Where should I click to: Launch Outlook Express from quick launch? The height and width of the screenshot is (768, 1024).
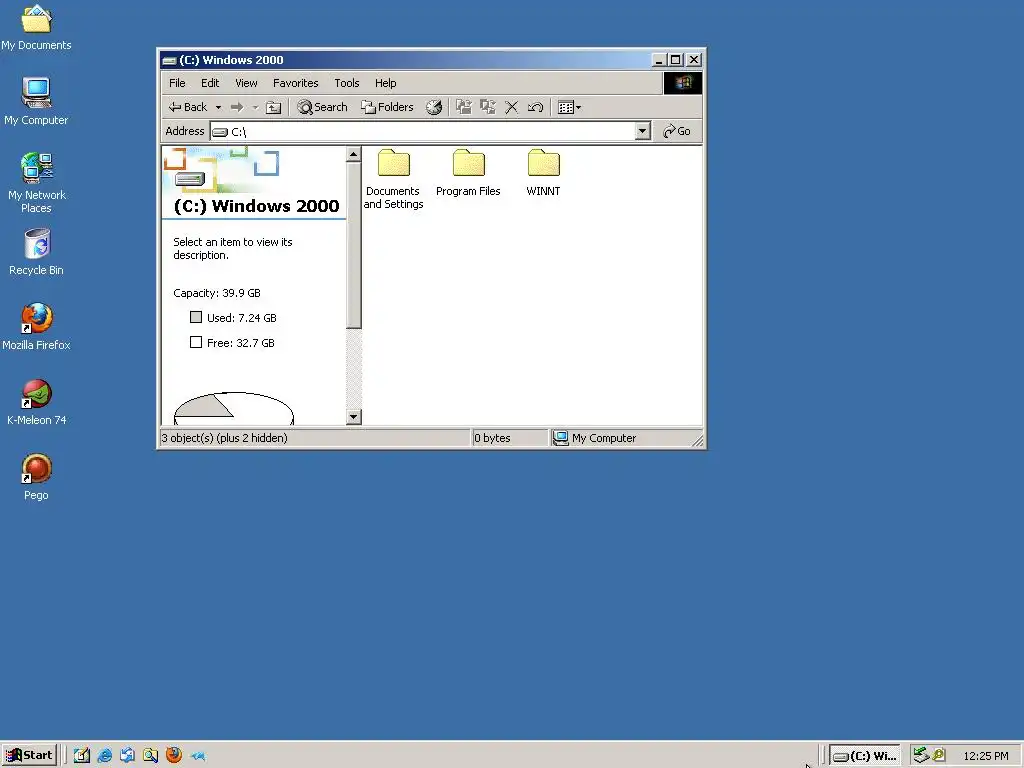127,756
